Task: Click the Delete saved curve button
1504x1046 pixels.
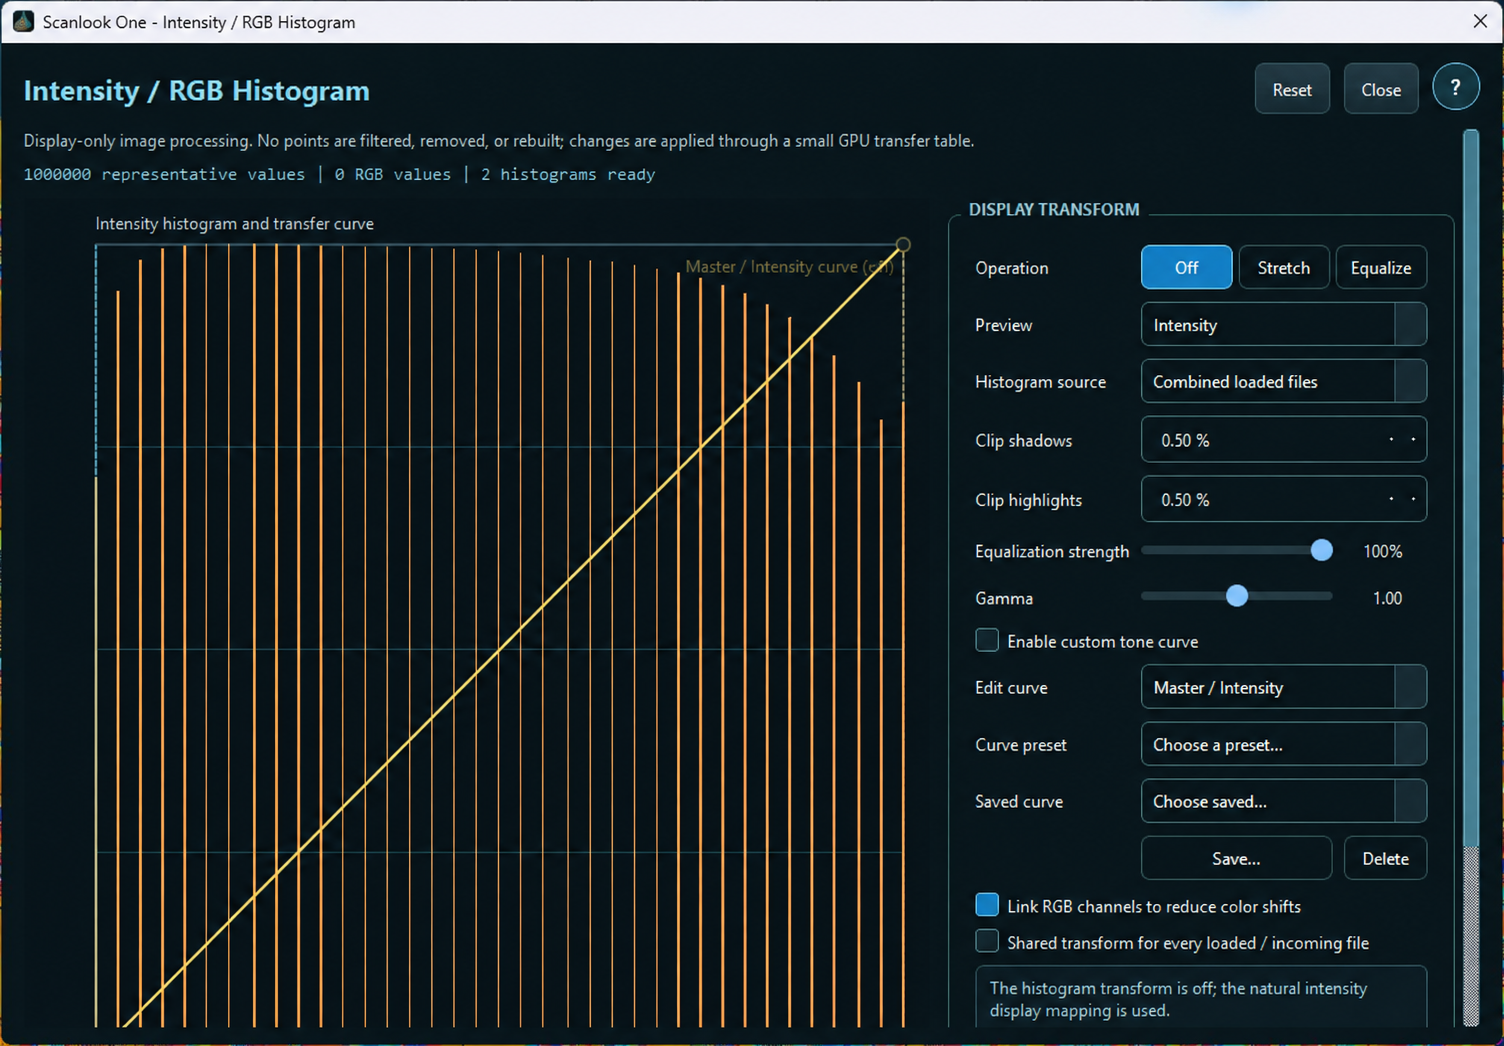Action: tap(1385, 858)
